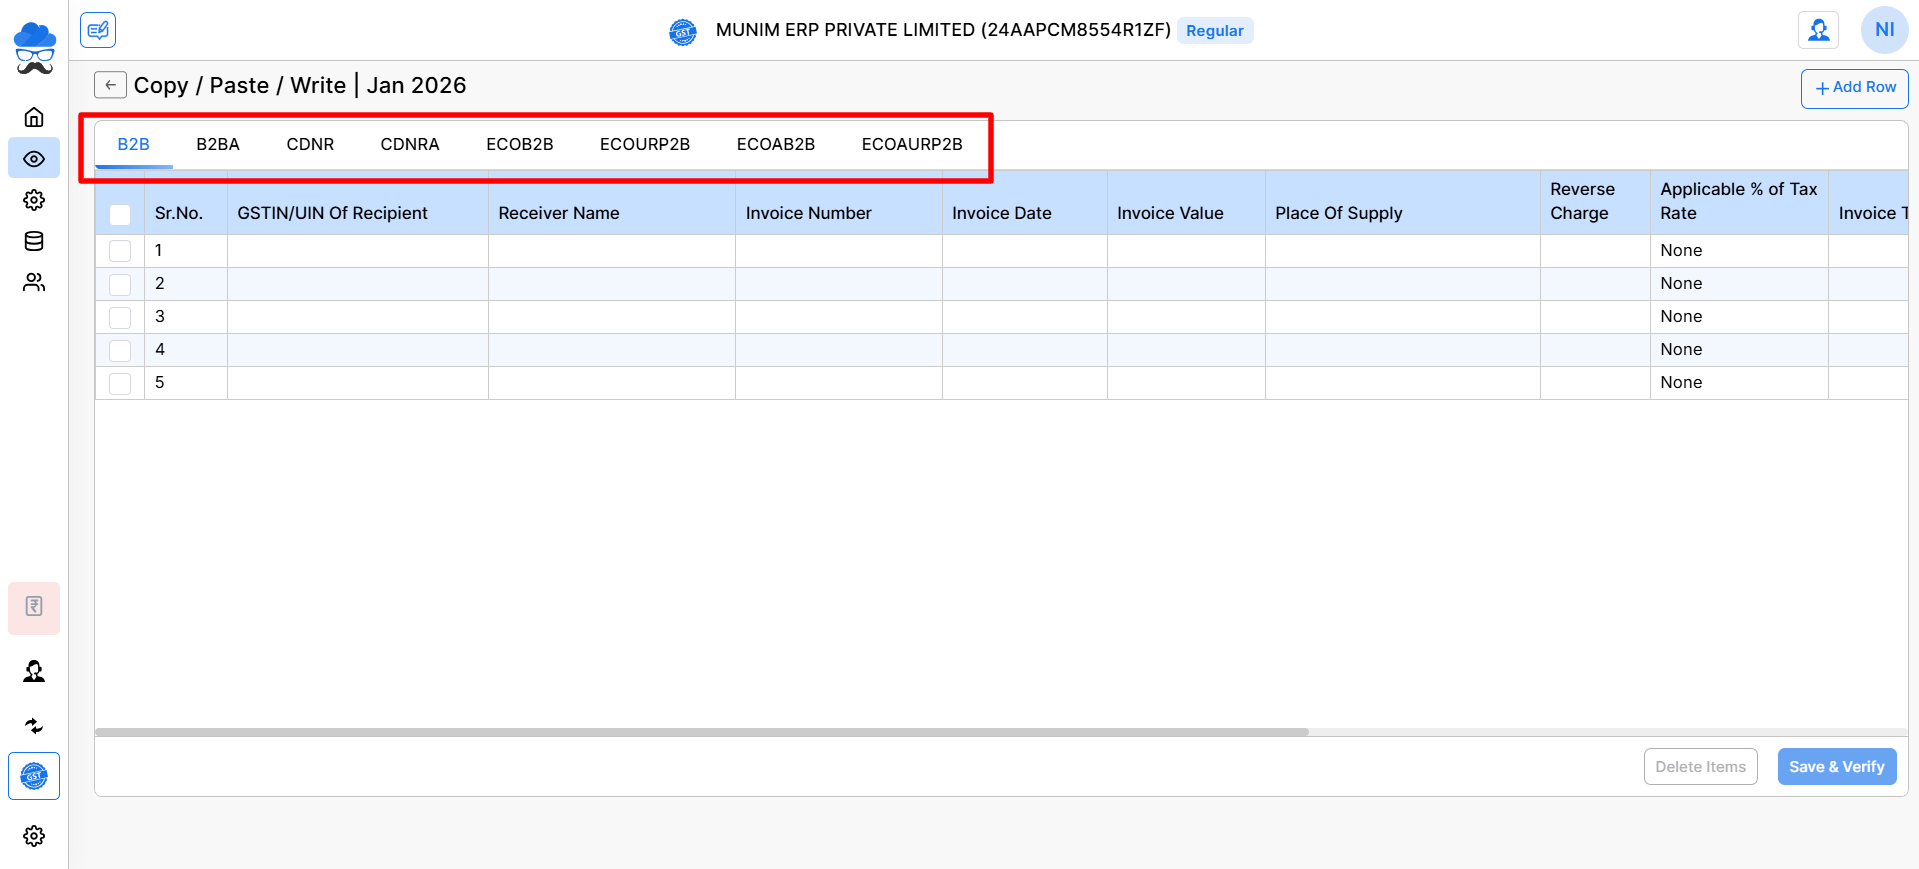This screenshot has height=869, width=1919.
Task: Open the users icon in sidebar
Action: [34, 283]
